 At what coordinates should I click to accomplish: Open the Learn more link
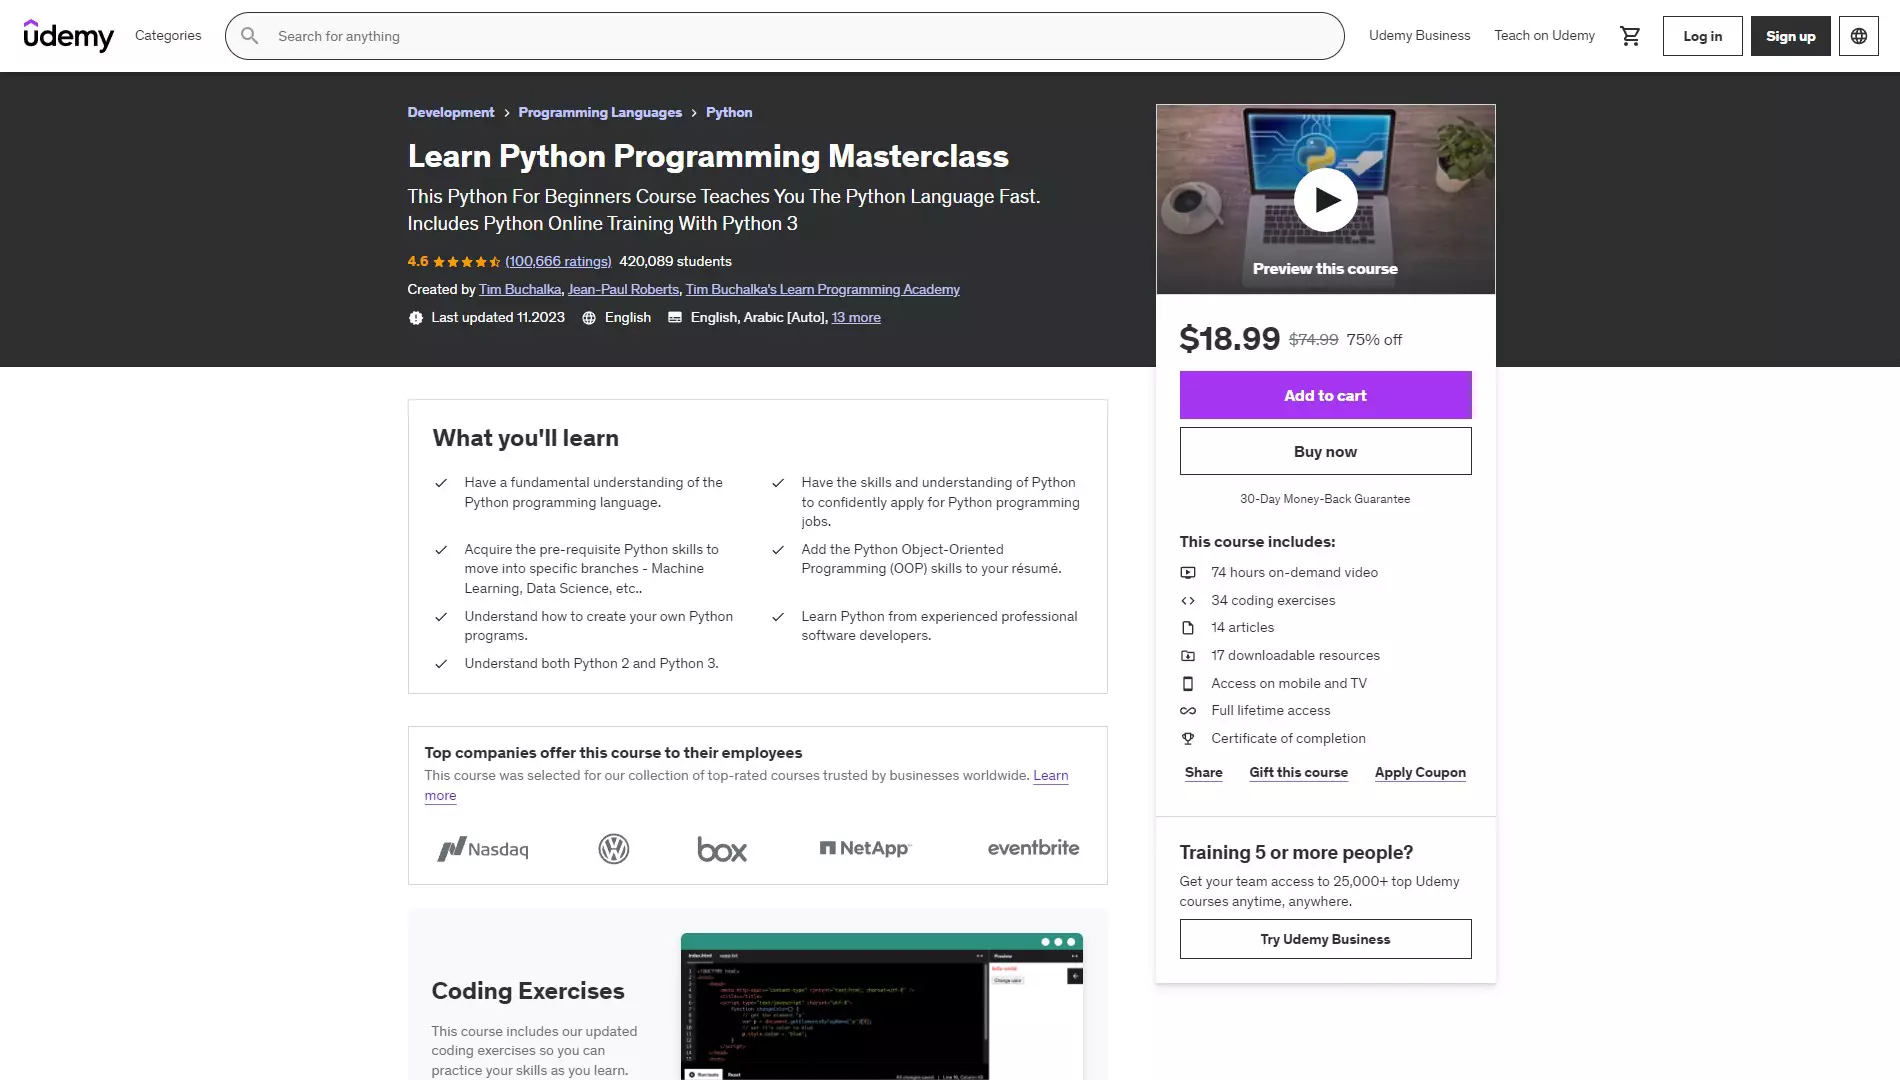1050,776
